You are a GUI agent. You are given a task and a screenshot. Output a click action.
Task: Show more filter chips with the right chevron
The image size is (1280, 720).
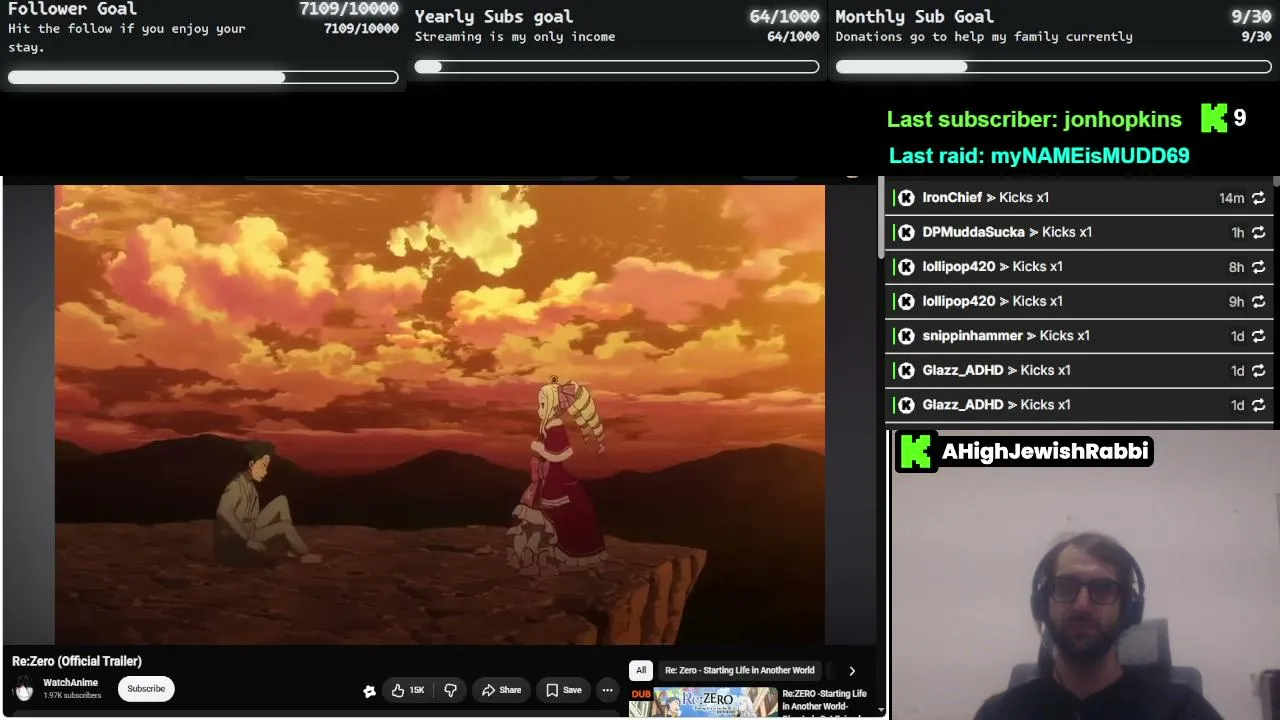tap(852, 671)
